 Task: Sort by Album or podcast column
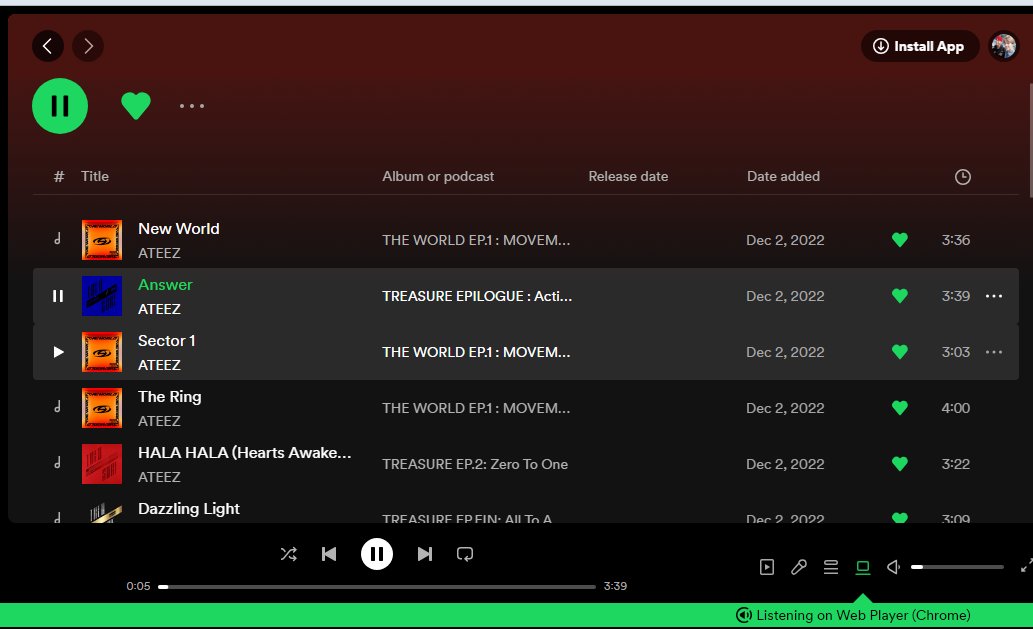(438, 177)
